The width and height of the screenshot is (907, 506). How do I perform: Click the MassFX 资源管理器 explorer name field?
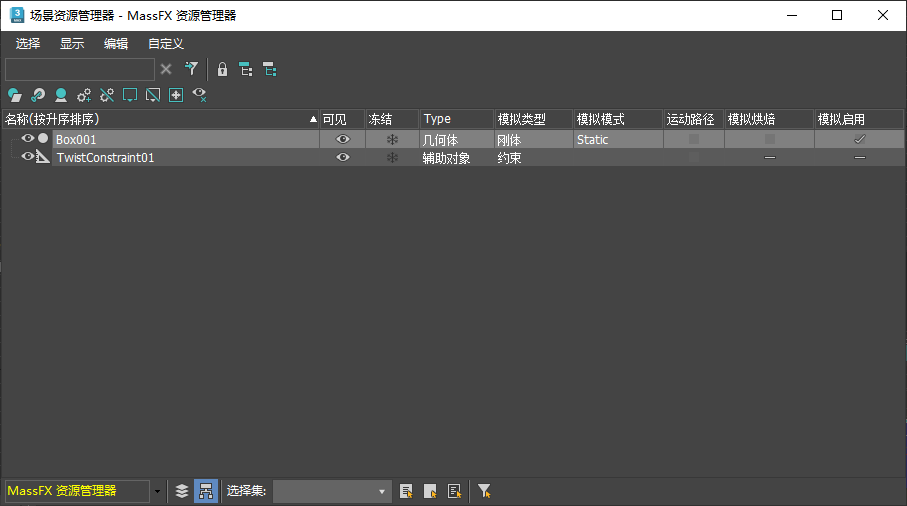(x=78, y=492)
